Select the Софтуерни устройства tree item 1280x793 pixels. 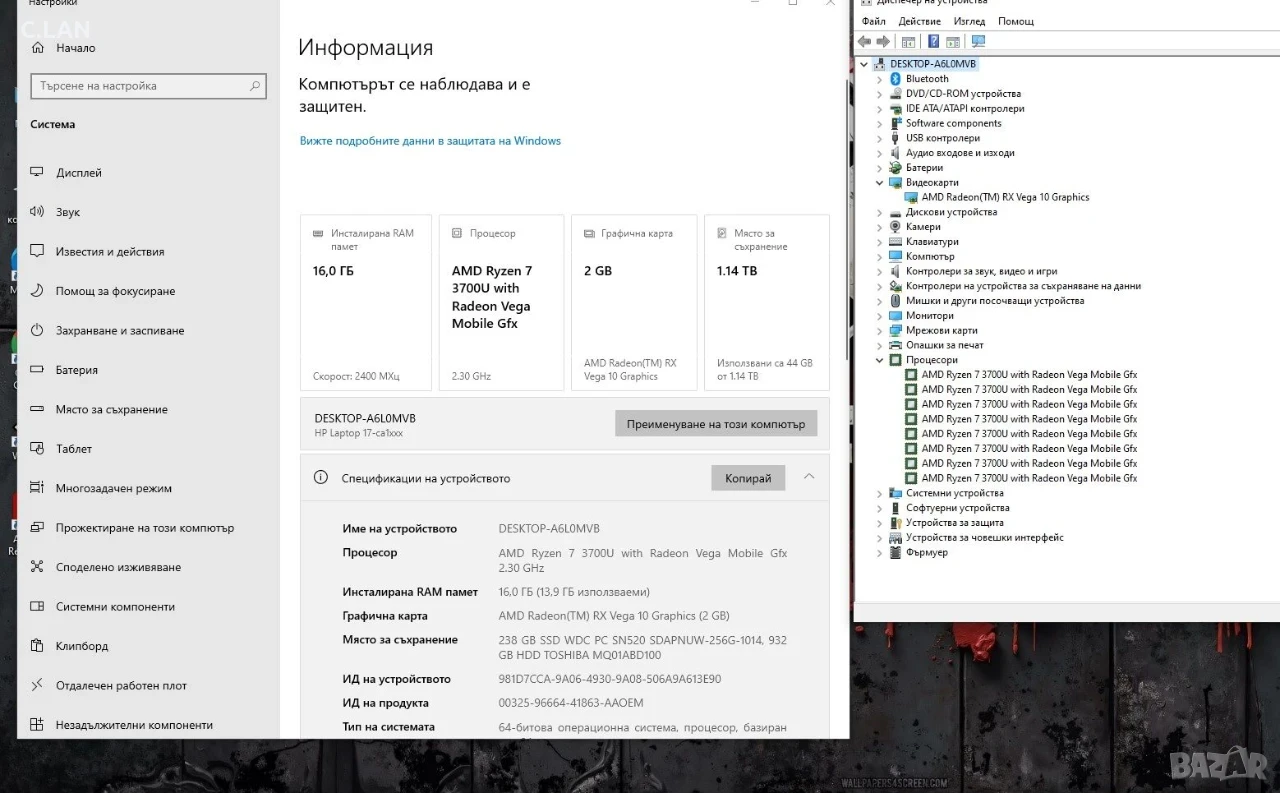tap(957, 508)
